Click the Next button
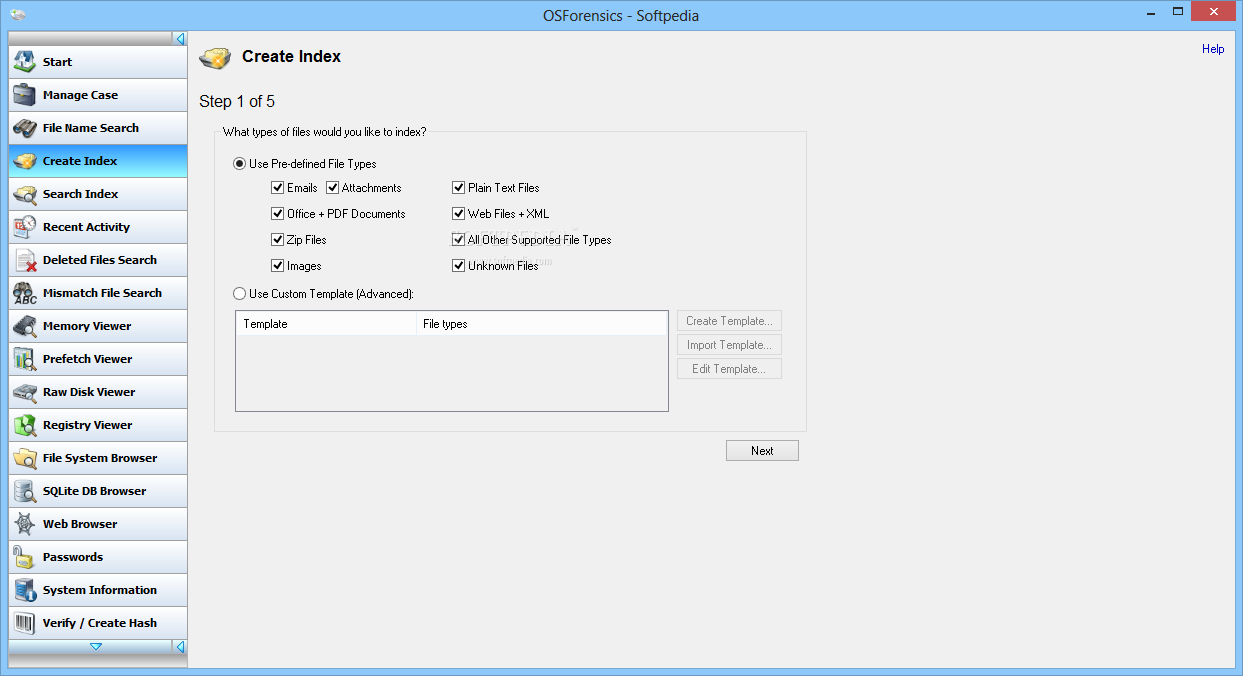The width and height of the screenshot is (1243, 676). (762, 451)
